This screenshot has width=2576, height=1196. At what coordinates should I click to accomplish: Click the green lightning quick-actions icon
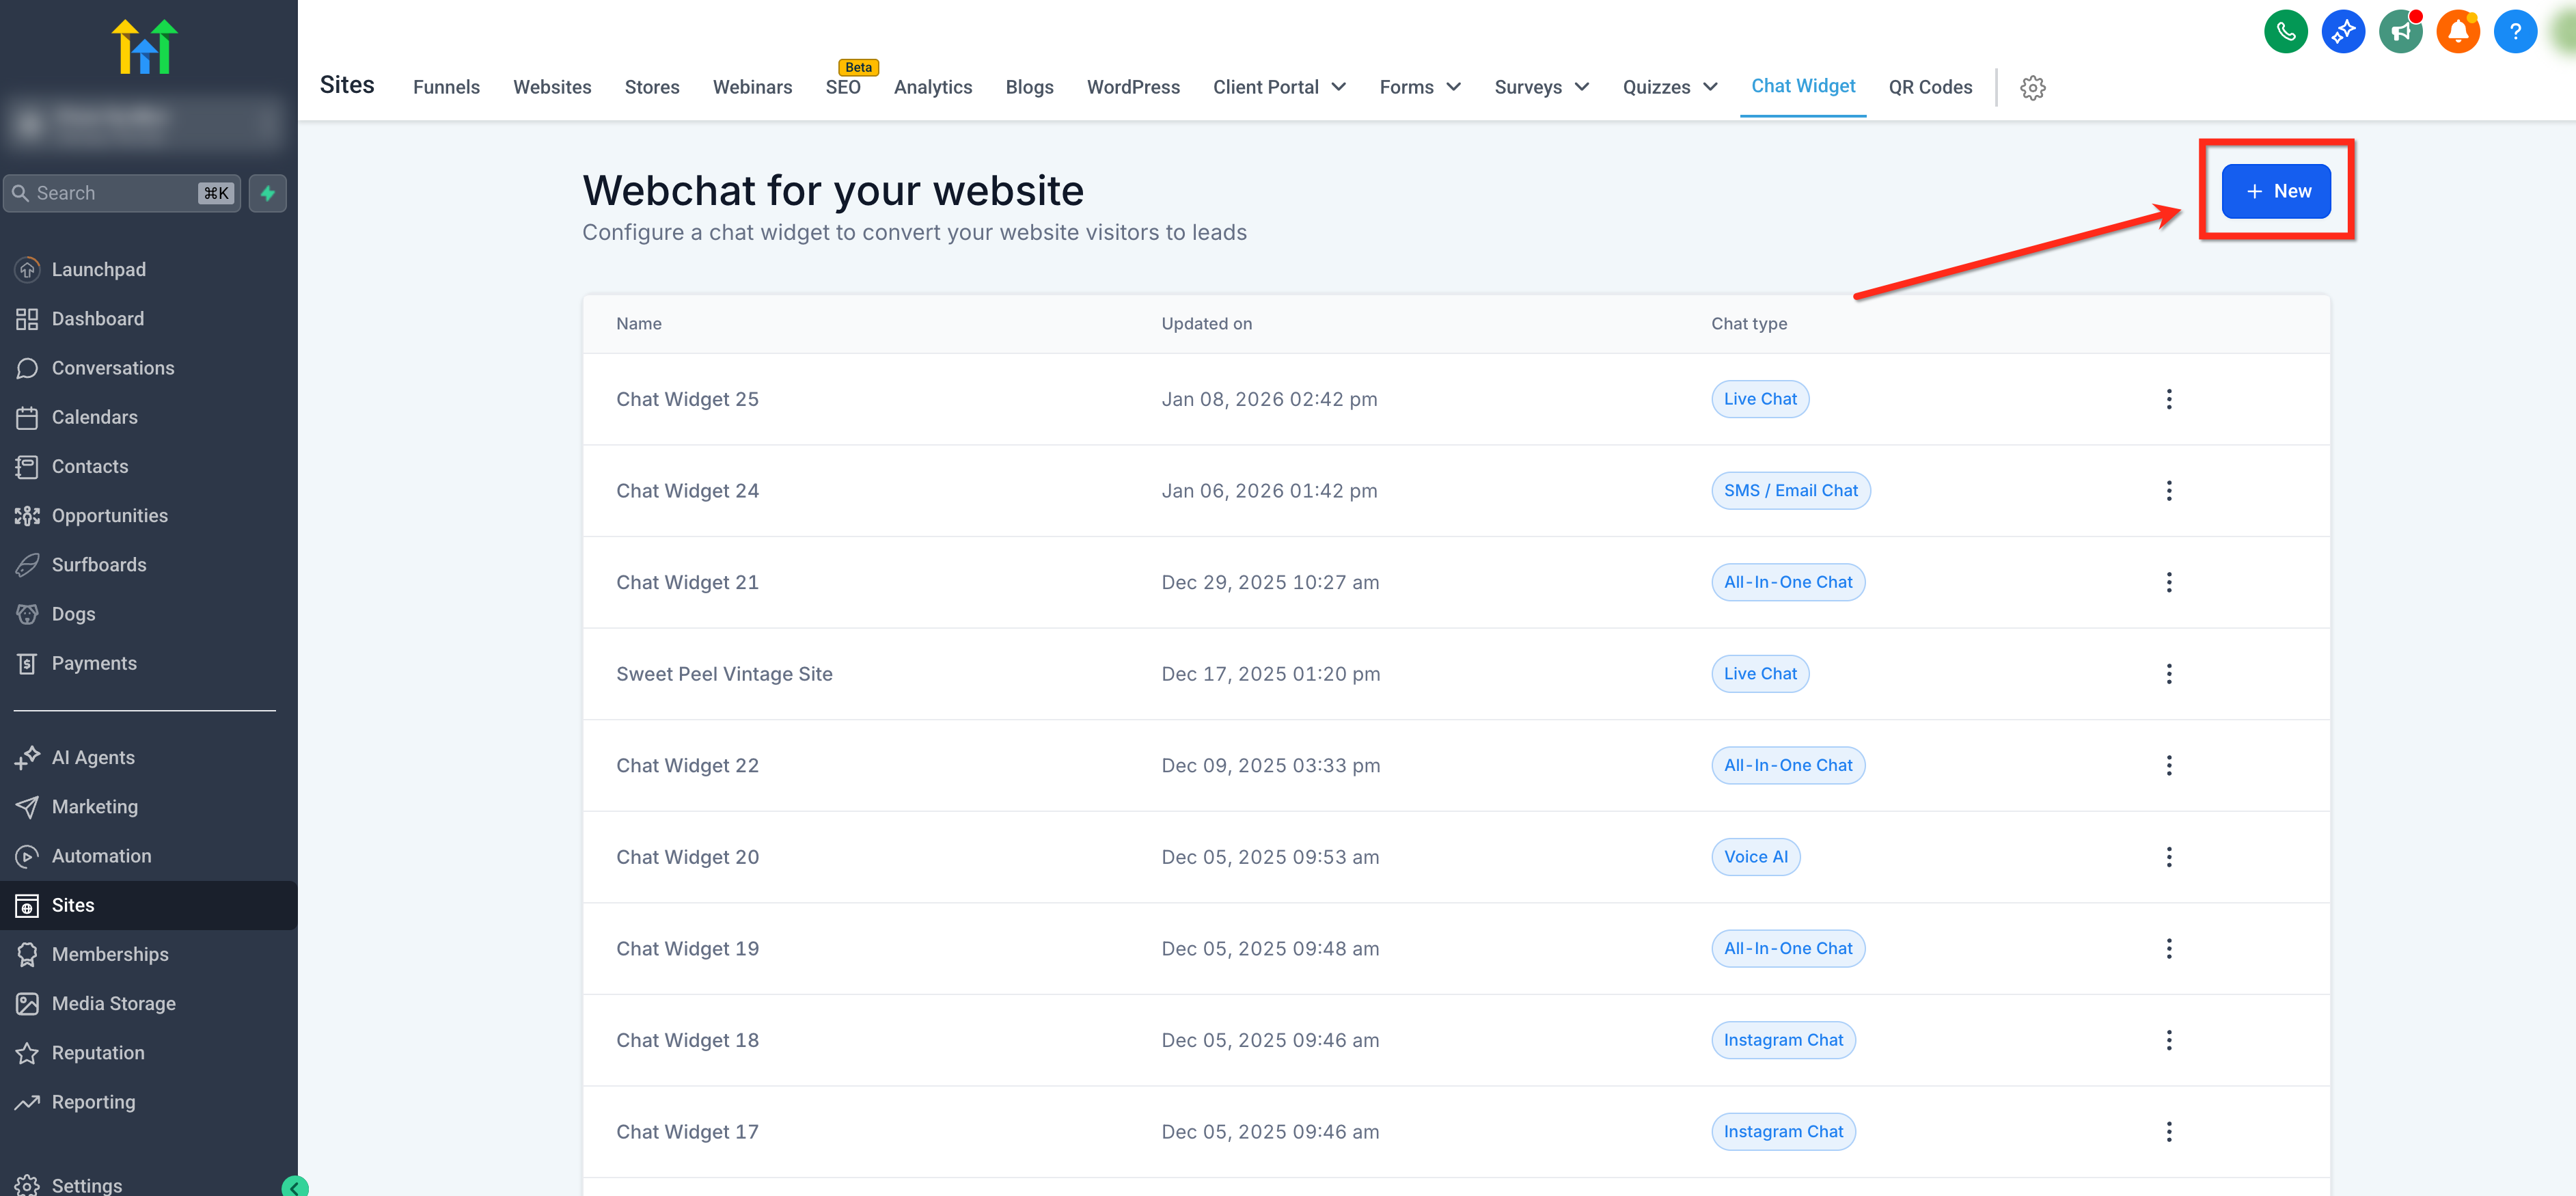(x=268, y=193)
